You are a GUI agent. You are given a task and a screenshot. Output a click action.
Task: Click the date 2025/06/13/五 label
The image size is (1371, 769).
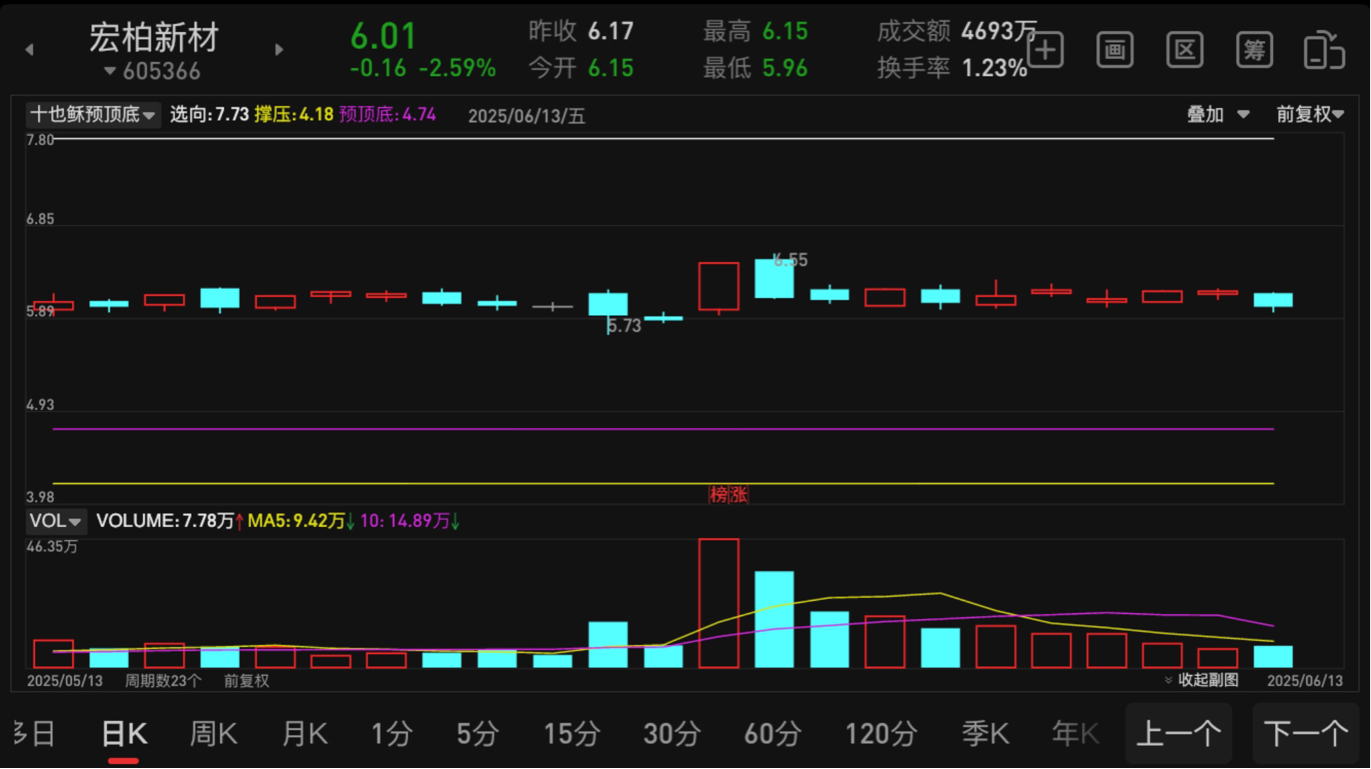(x=527, y=116)
